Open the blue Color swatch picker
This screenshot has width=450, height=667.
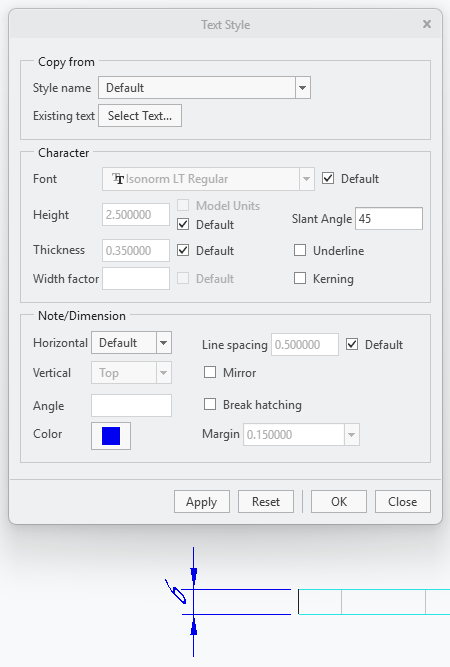[x=111, y=436]
